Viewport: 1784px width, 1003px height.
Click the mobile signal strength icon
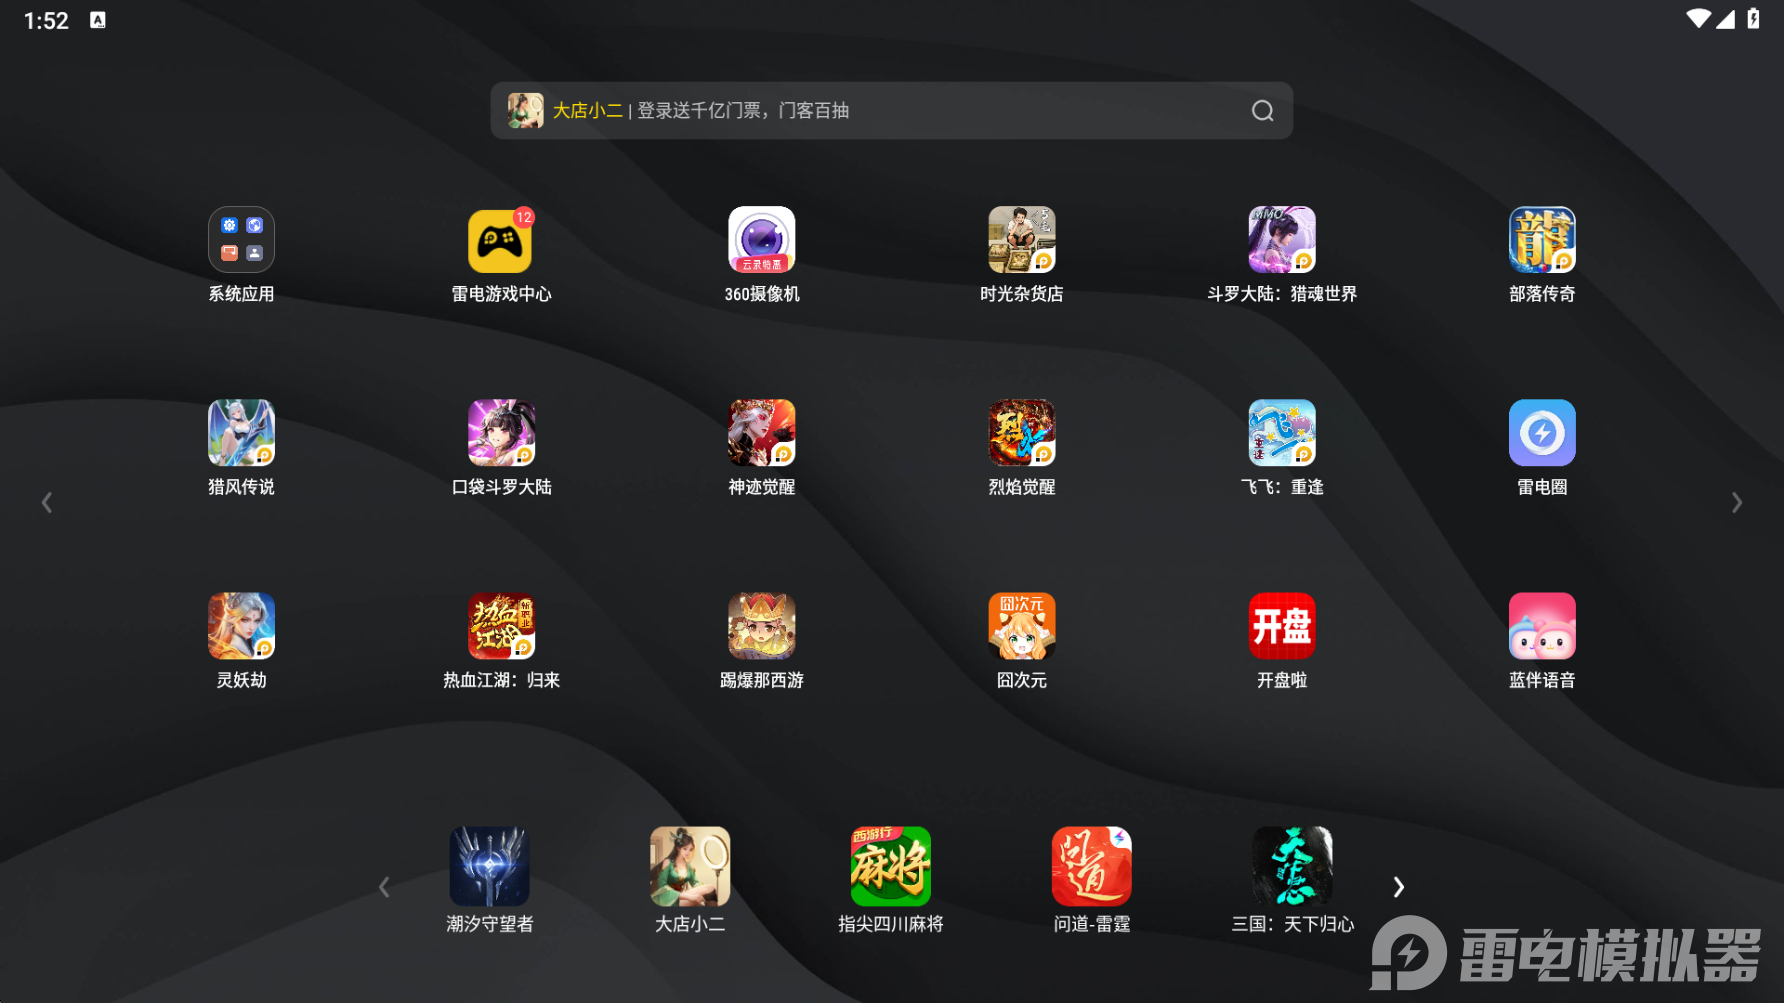[1725, 19]
